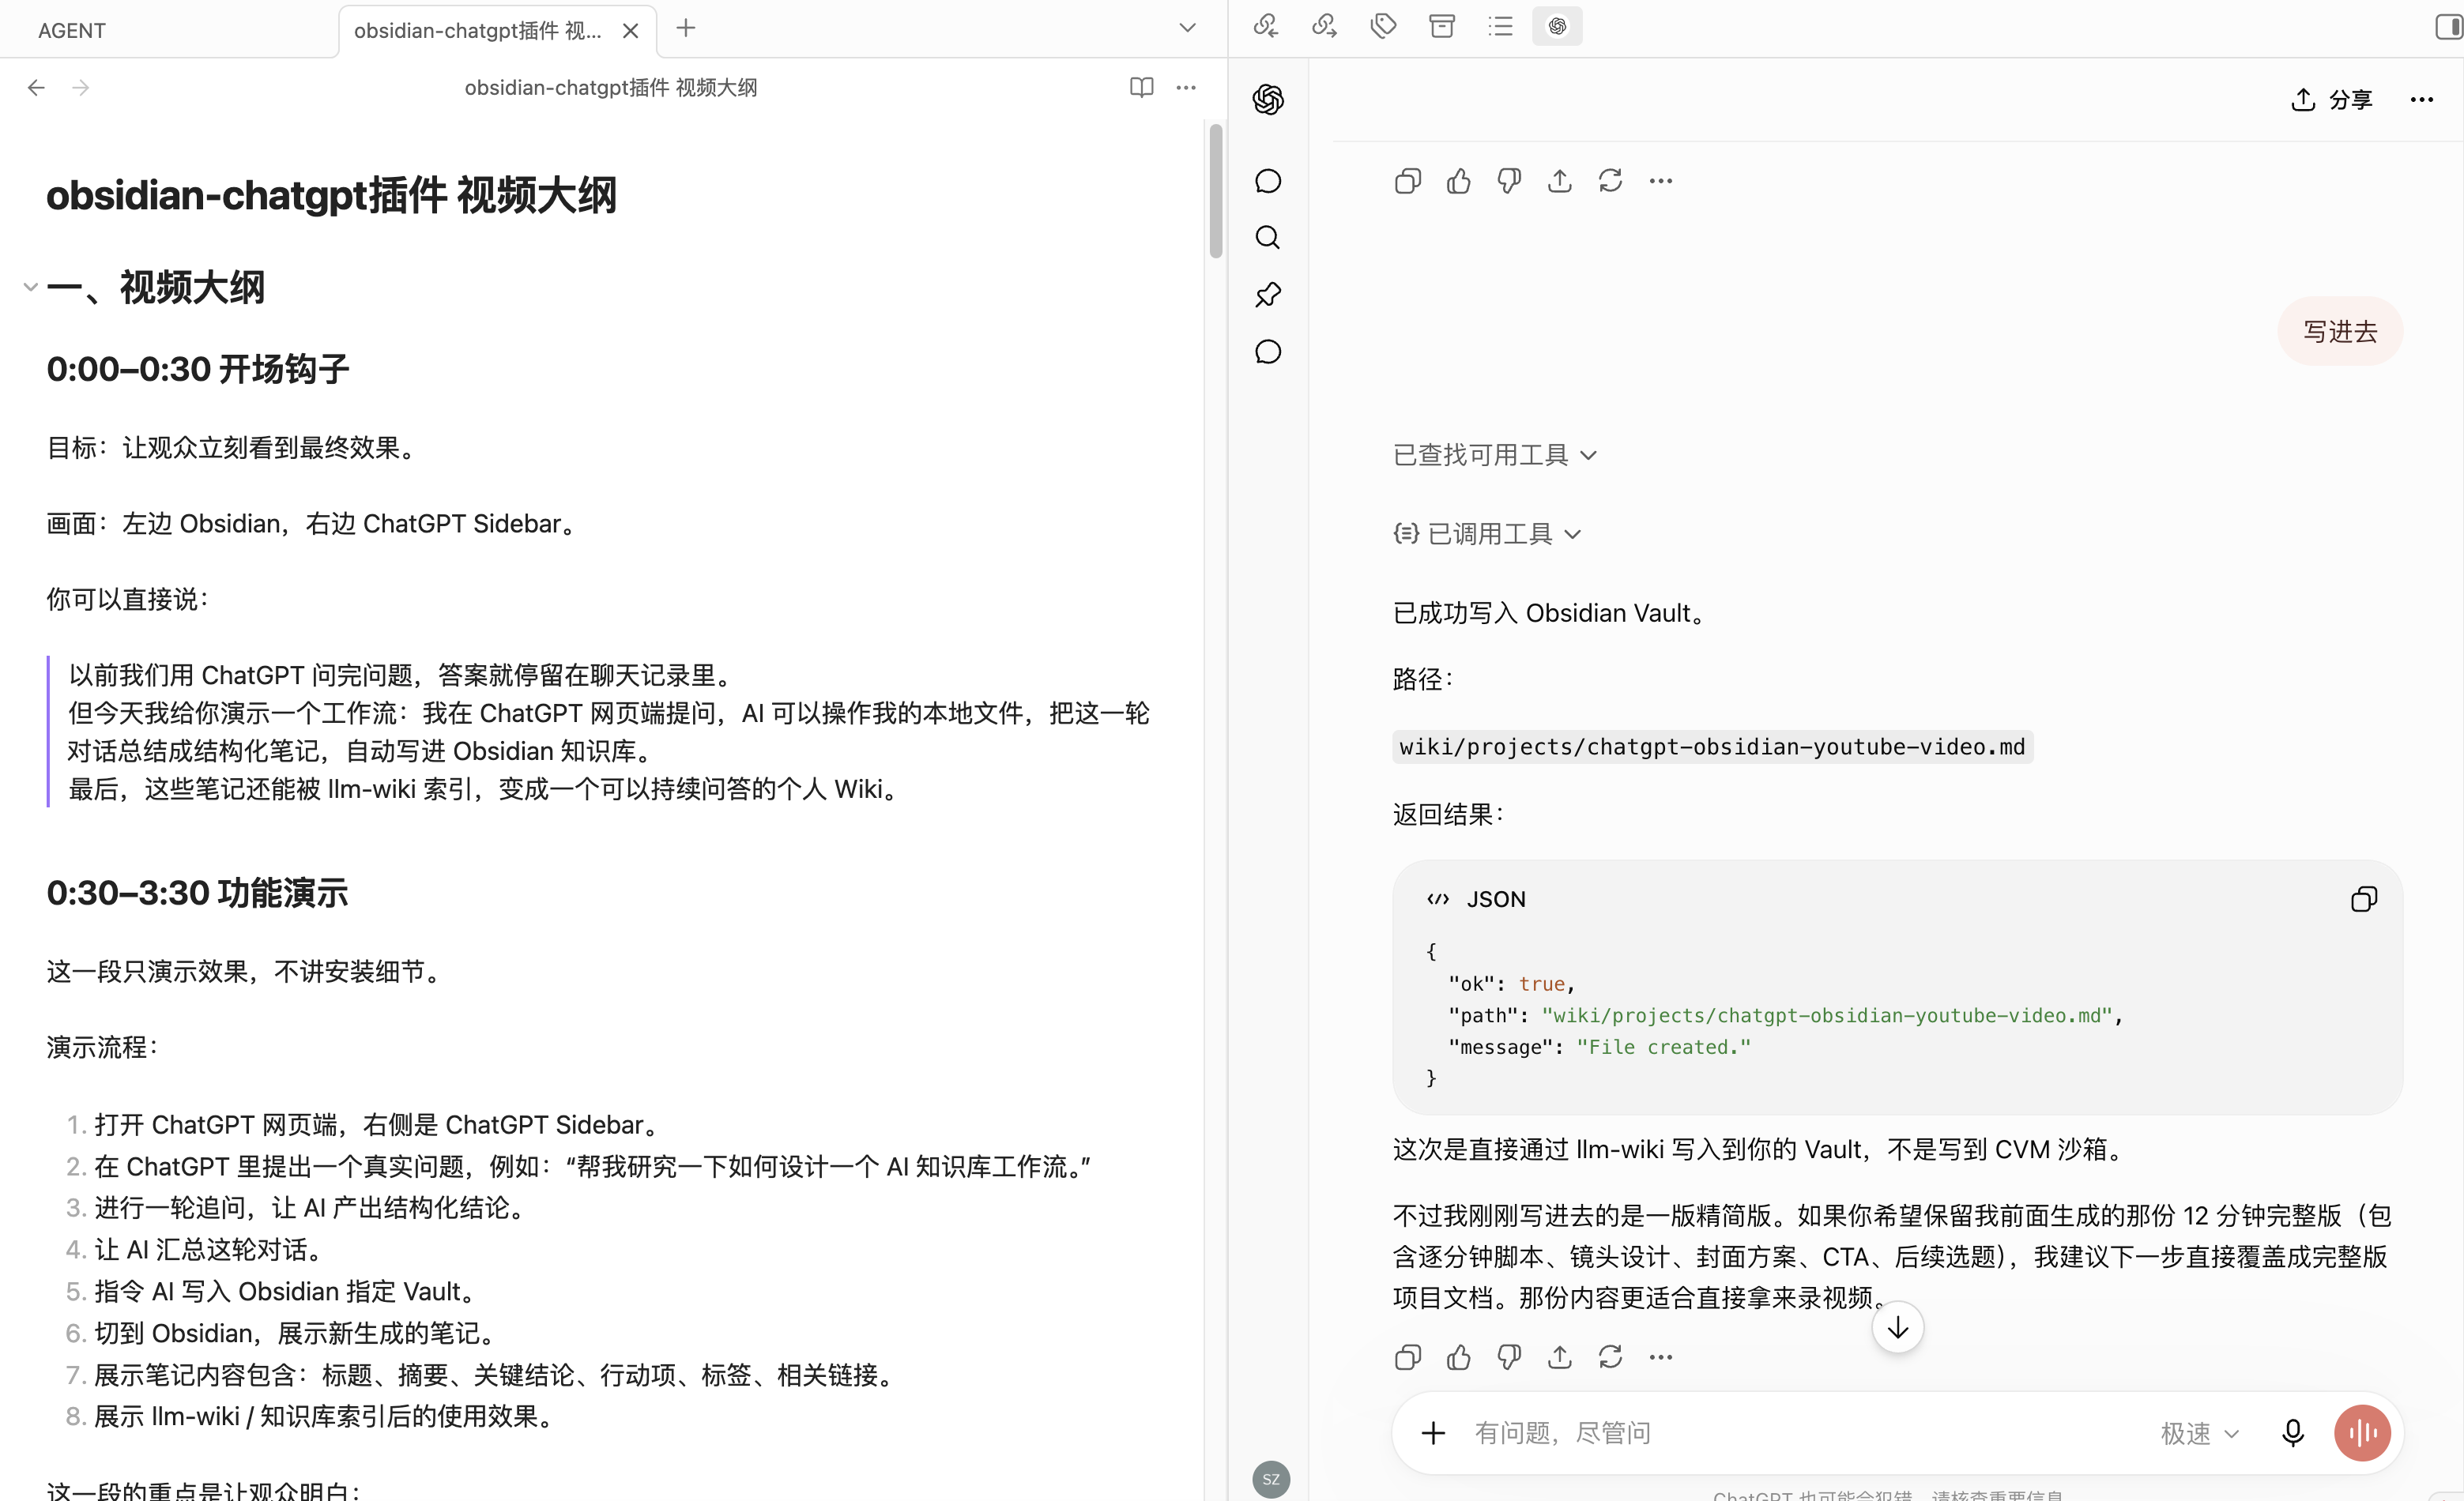Screen dimensions: 2464x1501
Task: Thumbs down the reply above 写进去
Action: coord(1509,181)
